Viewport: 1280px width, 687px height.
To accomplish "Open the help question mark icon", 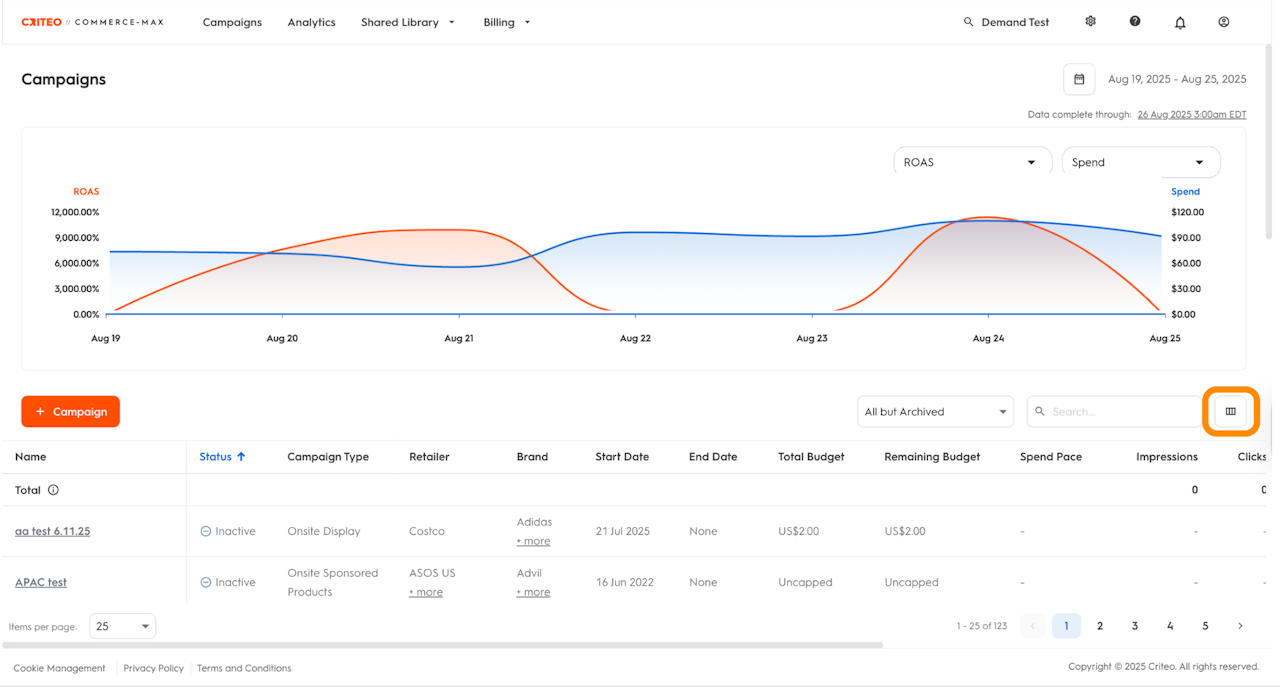I will (x=1135, y=21).
